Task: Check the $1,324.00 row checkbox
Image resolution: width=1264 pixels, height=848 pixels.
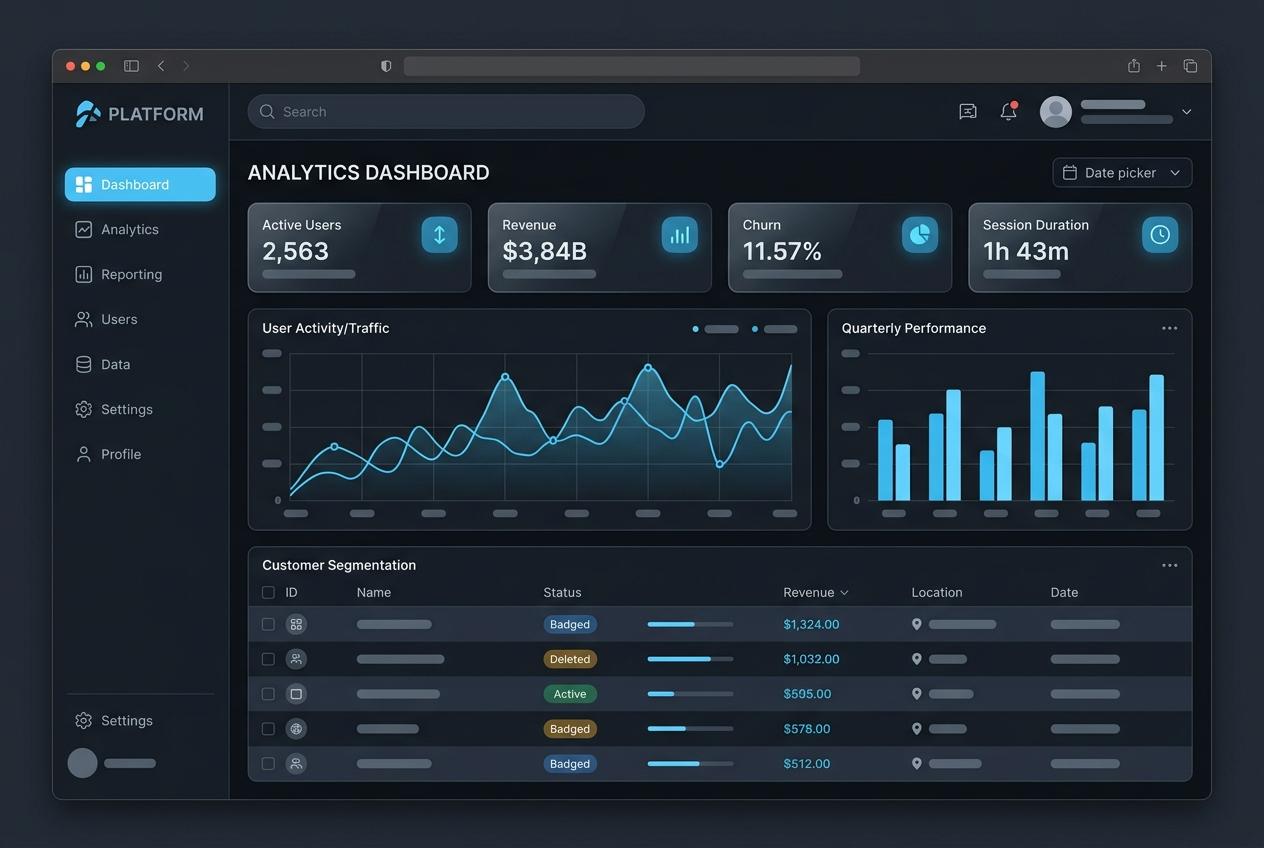Action: point(268,624)
